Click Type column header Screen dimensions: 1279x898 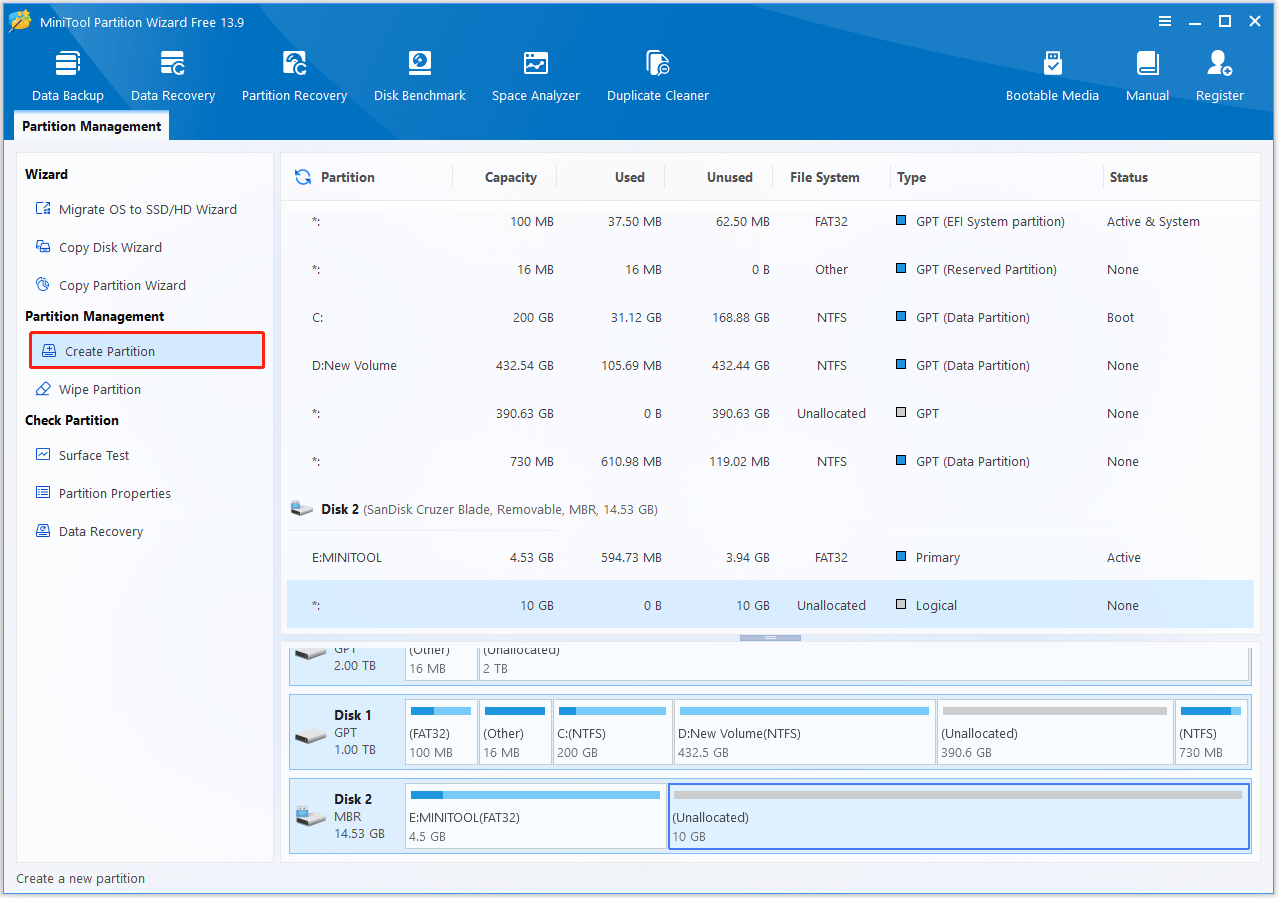(911, 177)
